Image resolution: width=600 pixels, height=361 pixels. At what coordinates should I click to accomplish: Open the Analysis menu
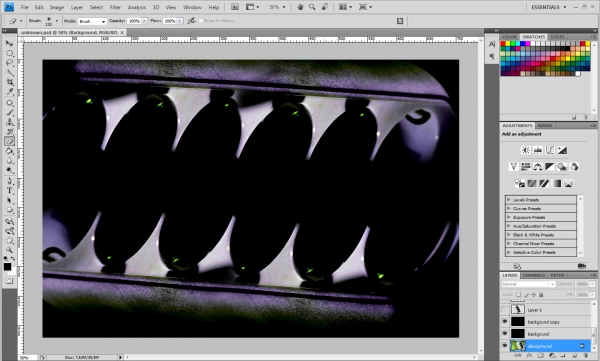point(137,7)
